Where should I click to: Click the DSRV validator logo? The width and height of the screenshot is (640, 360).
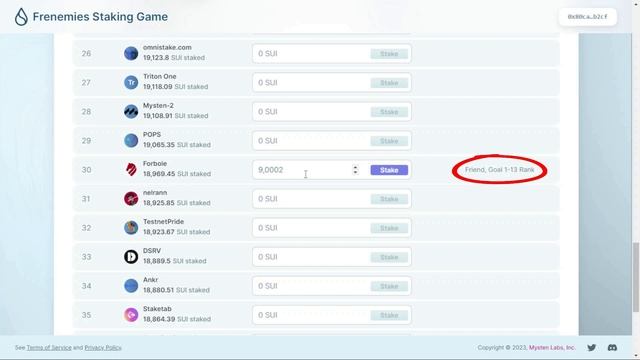click(x=131, y=257)
